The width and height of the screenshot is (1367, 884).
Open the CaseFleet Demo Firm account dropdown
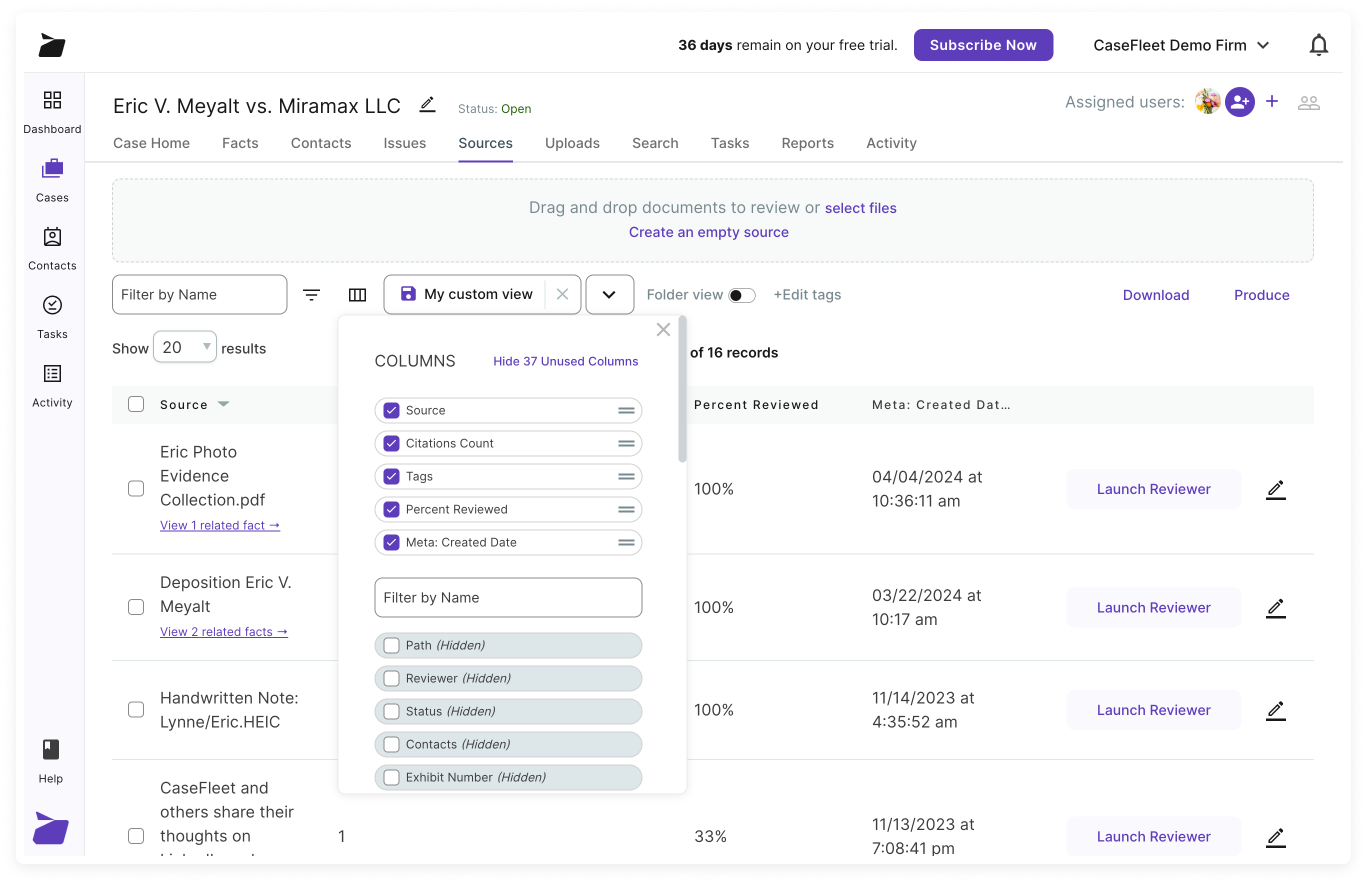click(1181, 44)
